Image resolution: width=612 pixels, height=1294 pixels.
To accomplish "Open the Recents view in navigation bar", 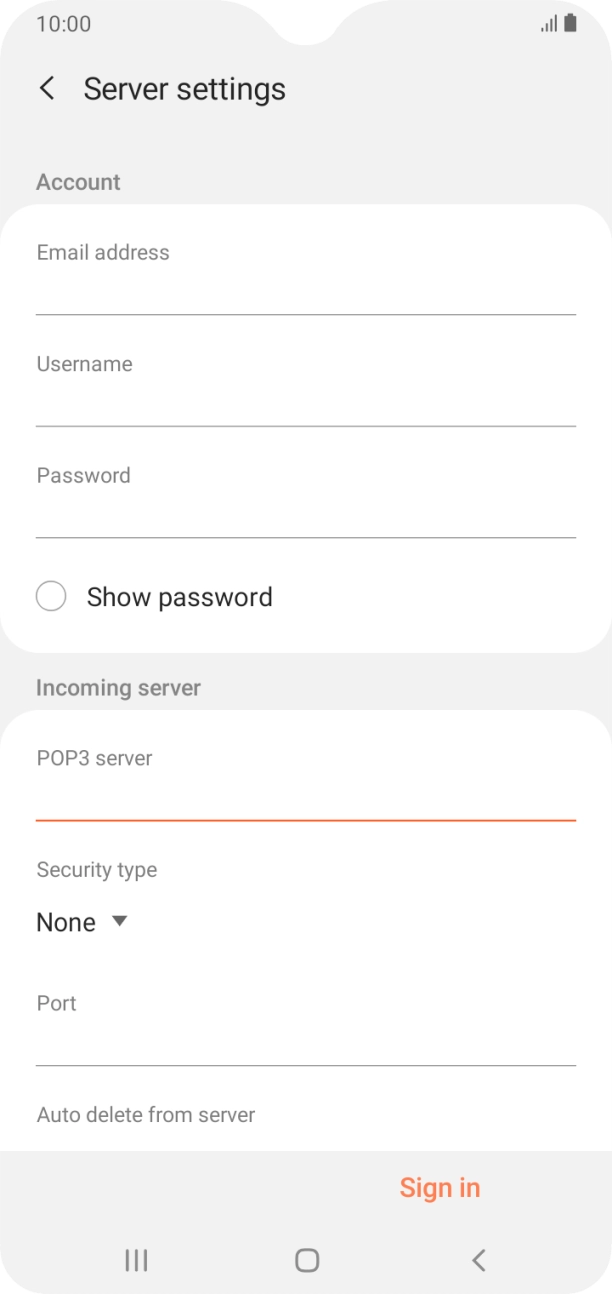I will point(135,1260).
